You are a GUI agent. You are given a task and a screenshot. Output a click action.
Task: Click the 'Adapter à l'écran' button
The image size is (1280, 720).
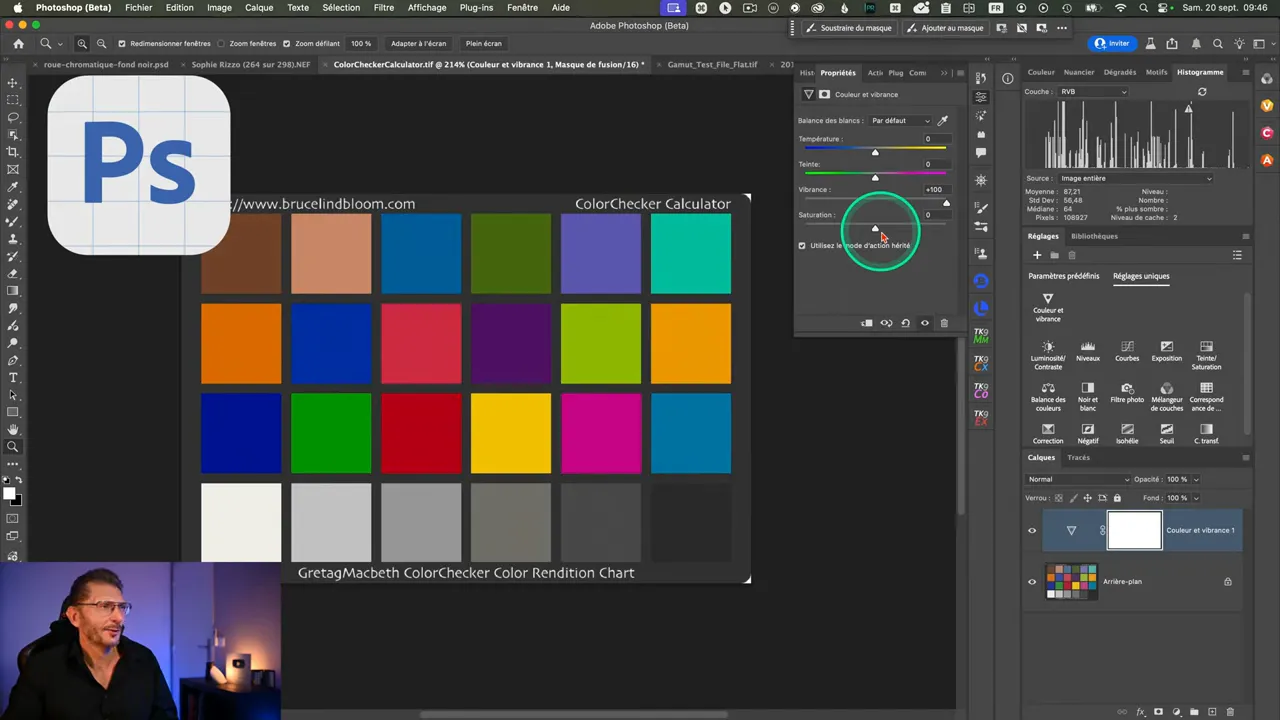[x=418, y=44]
